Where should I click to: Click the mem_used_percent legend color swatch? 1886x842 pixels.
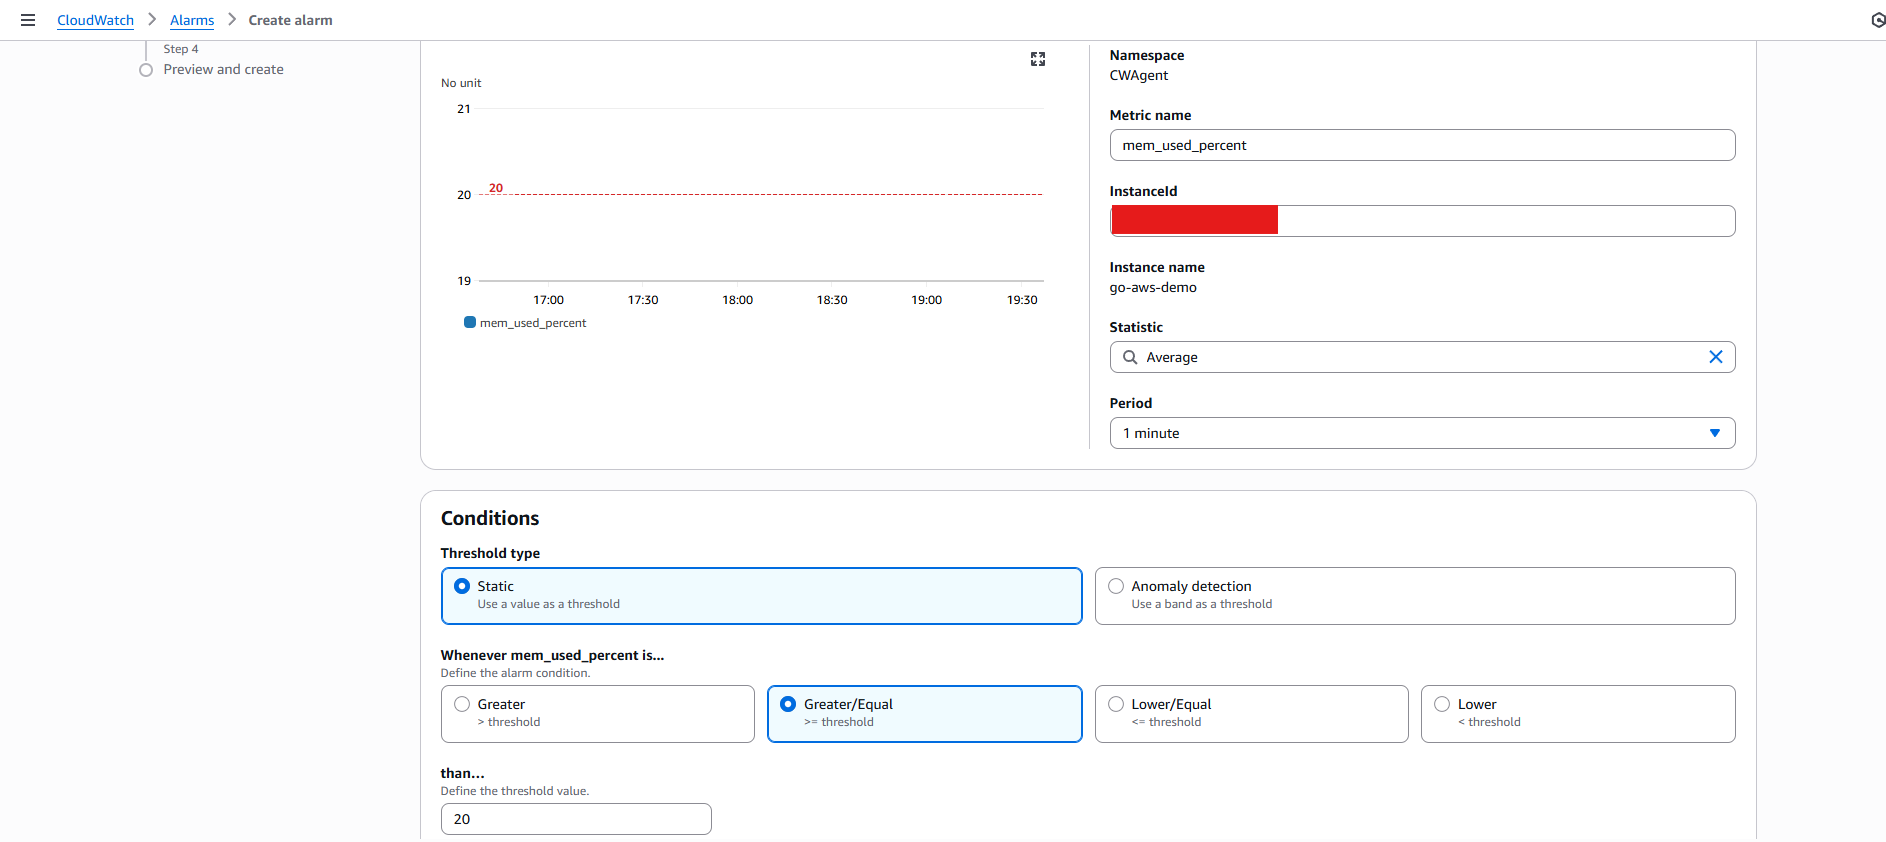coord(469,322)
